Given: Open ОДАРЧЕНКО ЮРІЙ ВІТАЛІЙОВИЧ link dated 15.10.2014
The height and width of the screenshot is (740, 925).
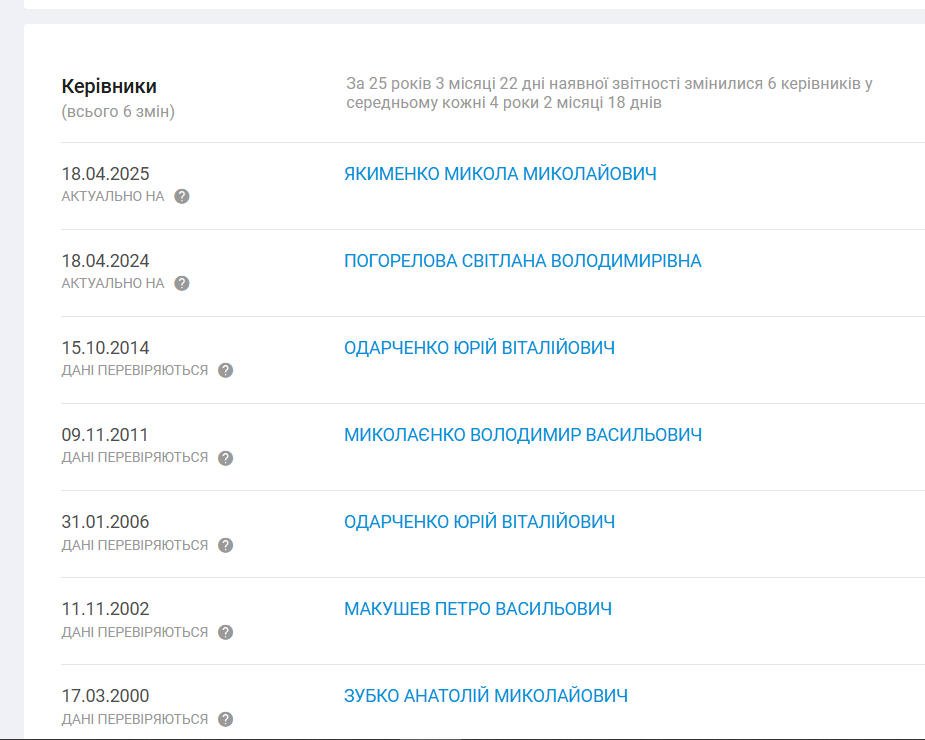Looking at the screenshot, I should coord(480,348).
